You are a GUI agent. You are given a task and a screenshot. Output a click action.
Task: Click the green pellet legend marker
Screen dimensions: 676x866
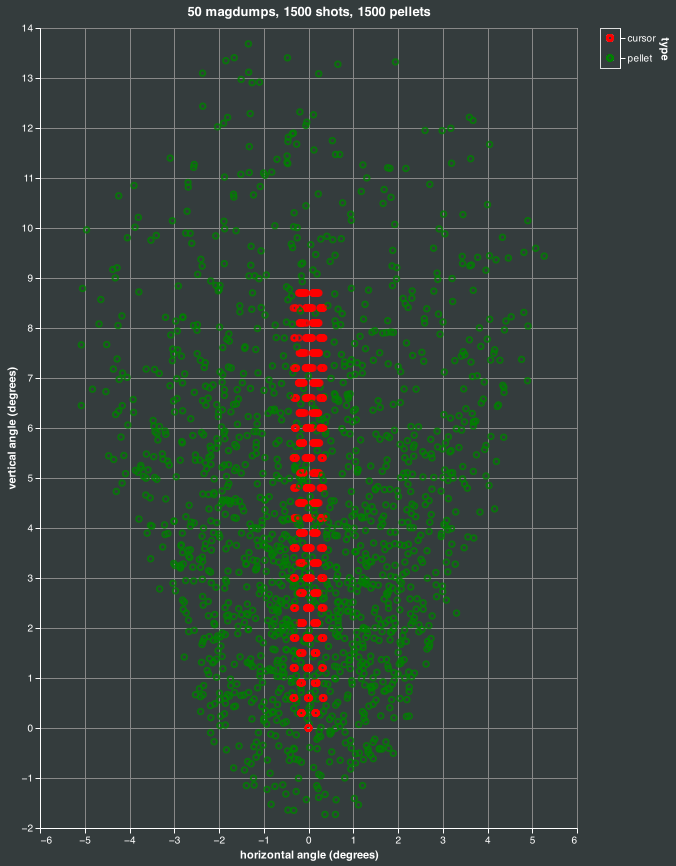tap(610, 58)
